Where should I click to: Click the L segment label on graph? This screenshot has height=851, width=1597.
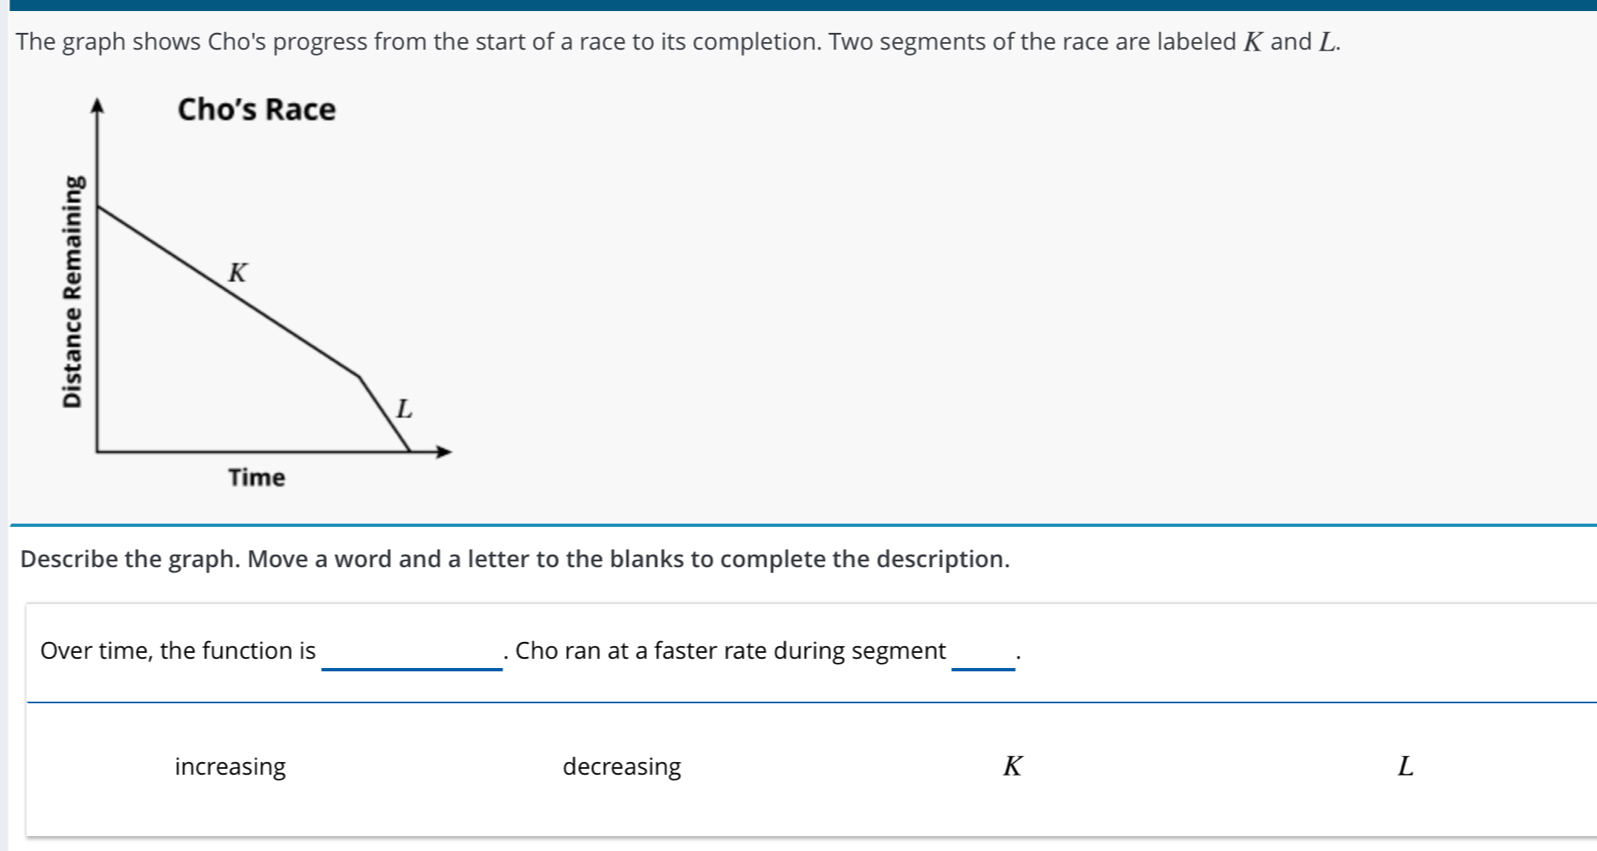[404, 409]
